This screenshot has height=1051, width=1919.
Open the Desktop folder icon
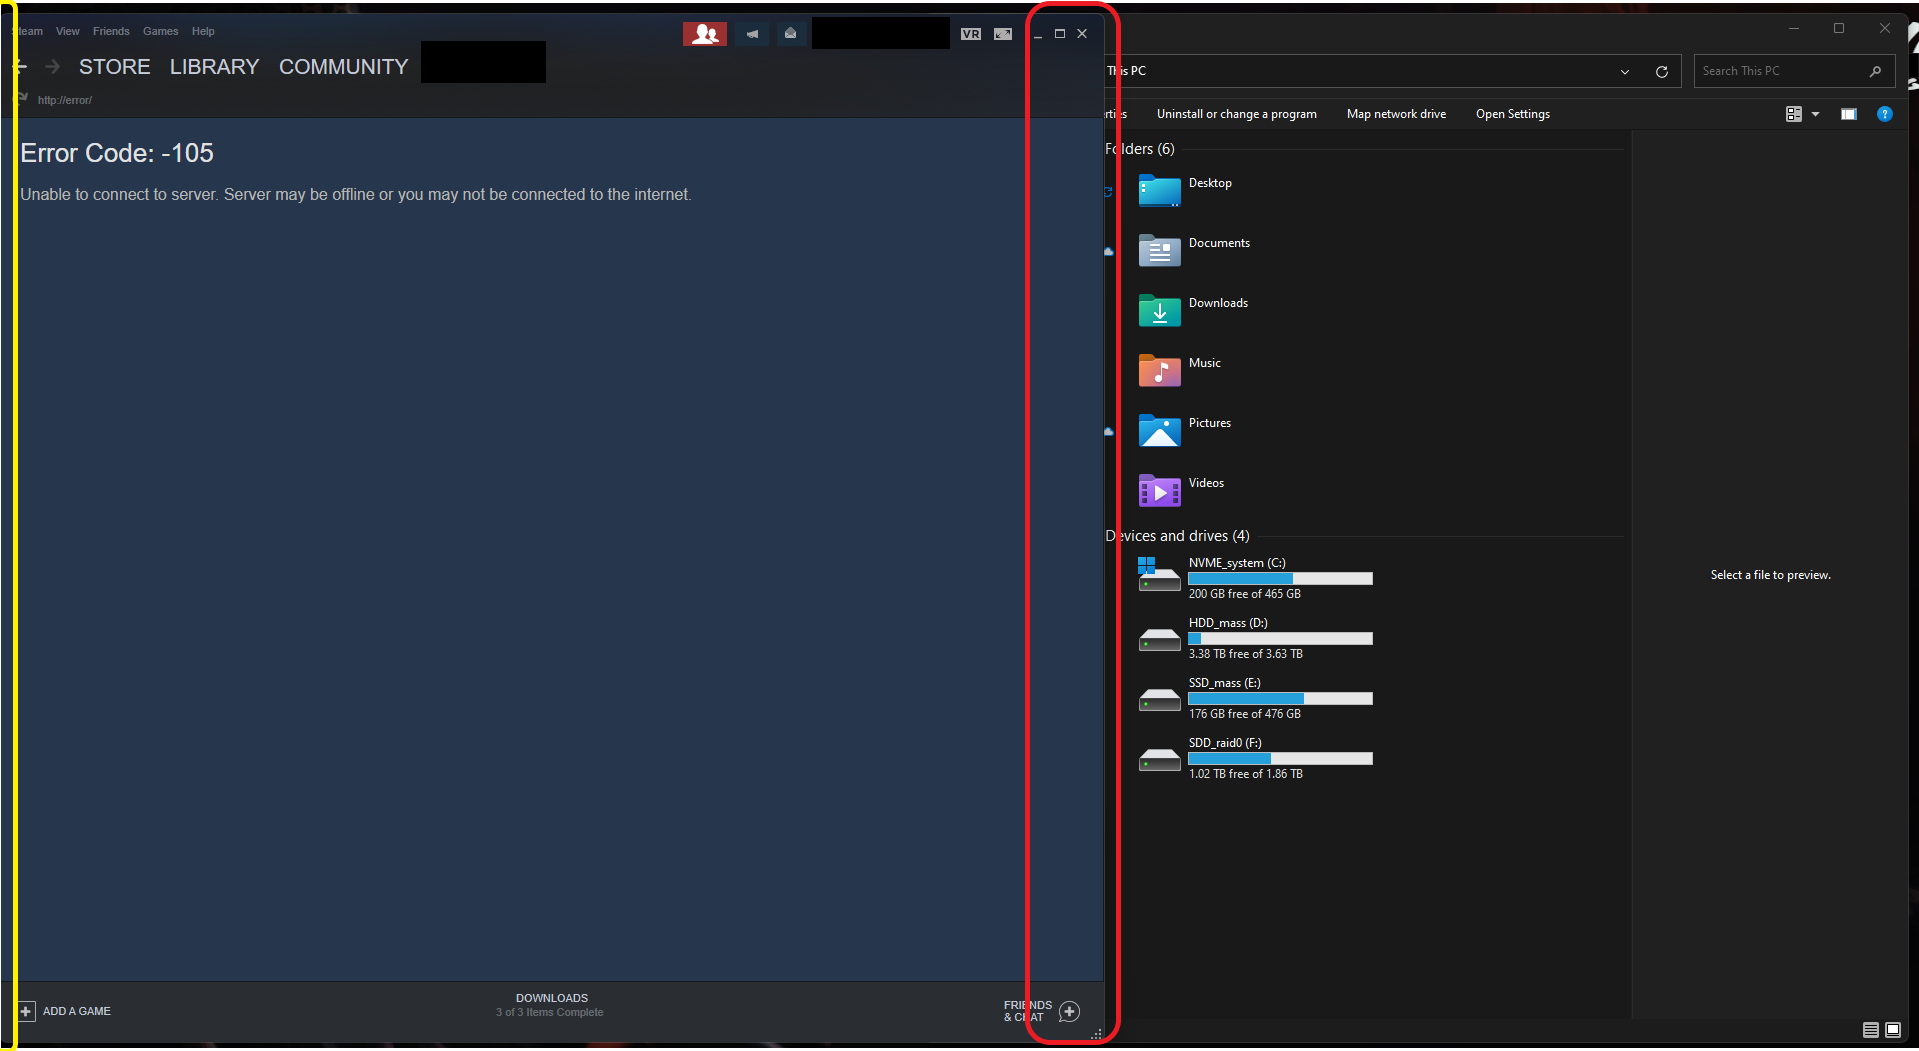pos(1159,190)
